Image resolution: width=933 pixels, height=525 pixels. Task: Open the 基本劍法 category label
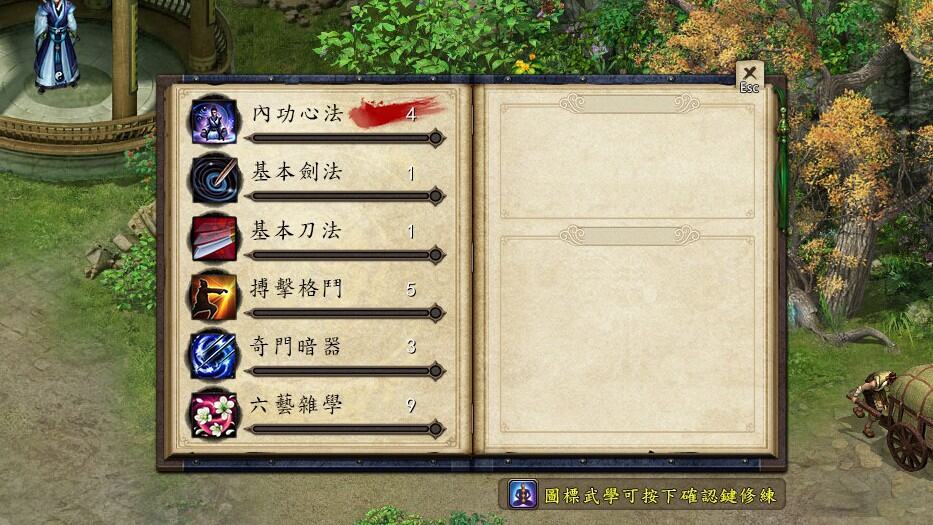297,171
